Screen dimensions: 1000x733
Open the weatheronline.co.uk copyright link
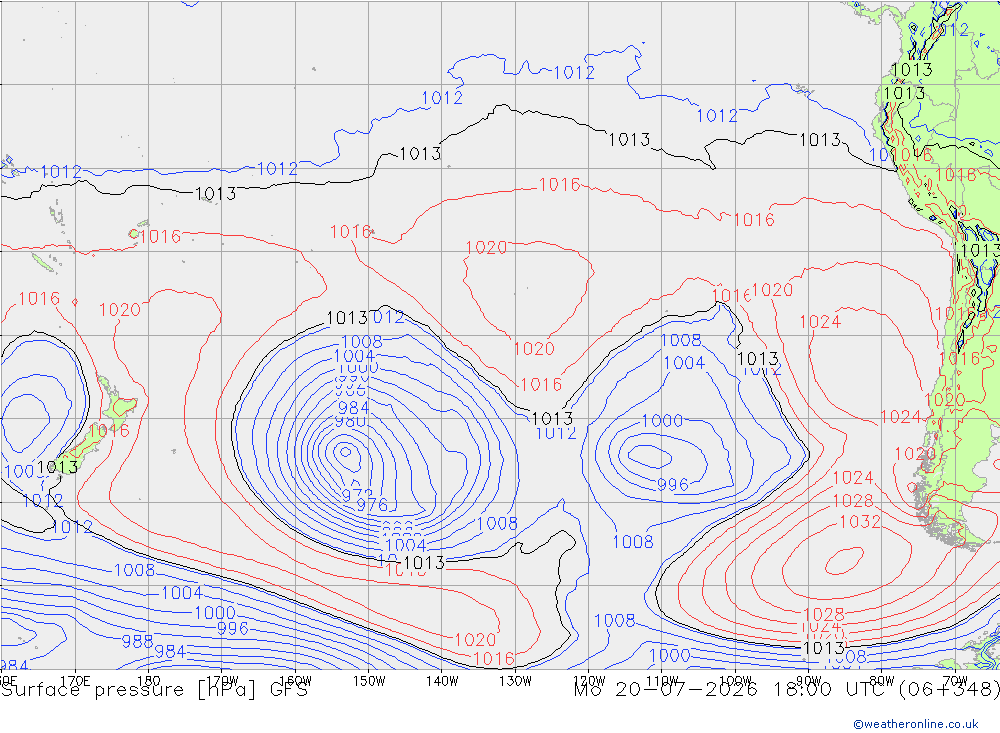pyautogui.click(x=916, y=724)
